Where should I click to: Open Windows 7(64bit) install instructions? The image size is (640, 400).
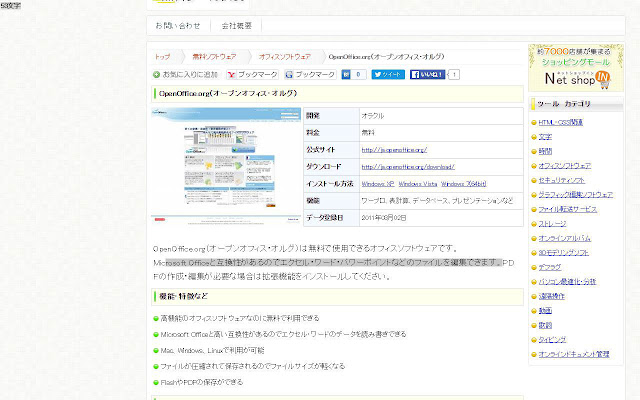point(463,184)
